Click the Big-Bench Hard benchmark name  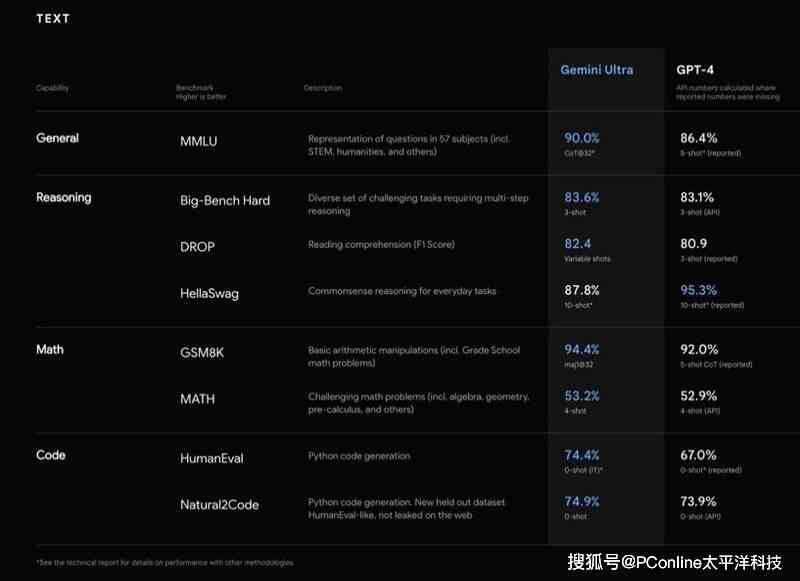coord(225,201)
